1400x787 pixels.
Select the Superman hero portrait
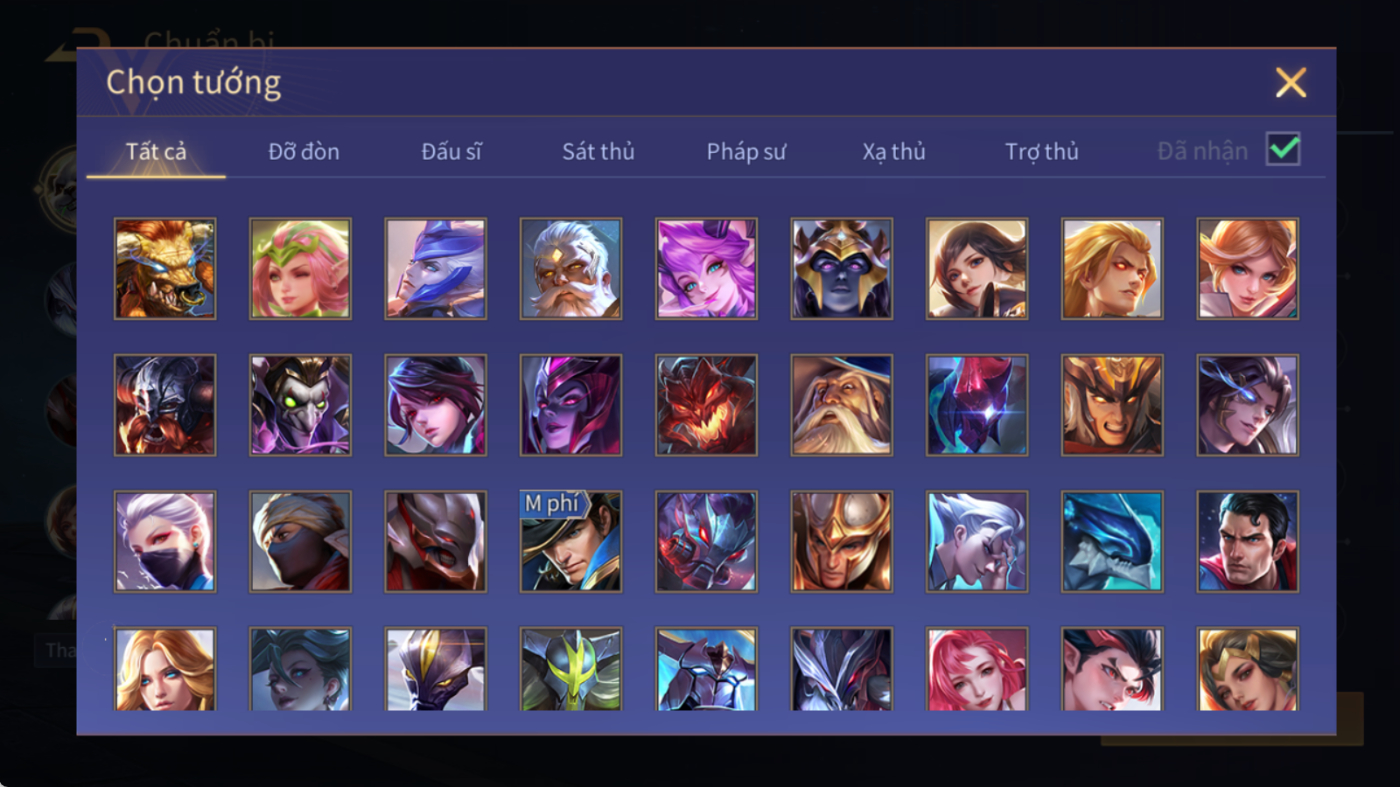tap(1247, 541)
